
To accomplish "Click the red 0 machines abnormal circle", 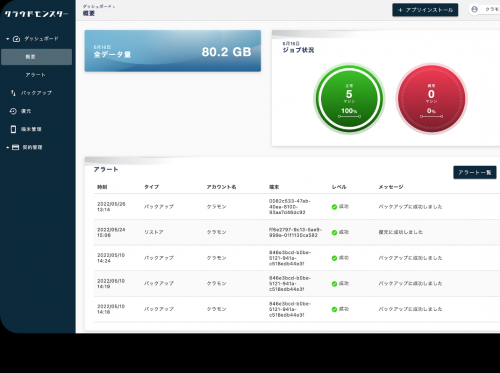I will 431,98.
